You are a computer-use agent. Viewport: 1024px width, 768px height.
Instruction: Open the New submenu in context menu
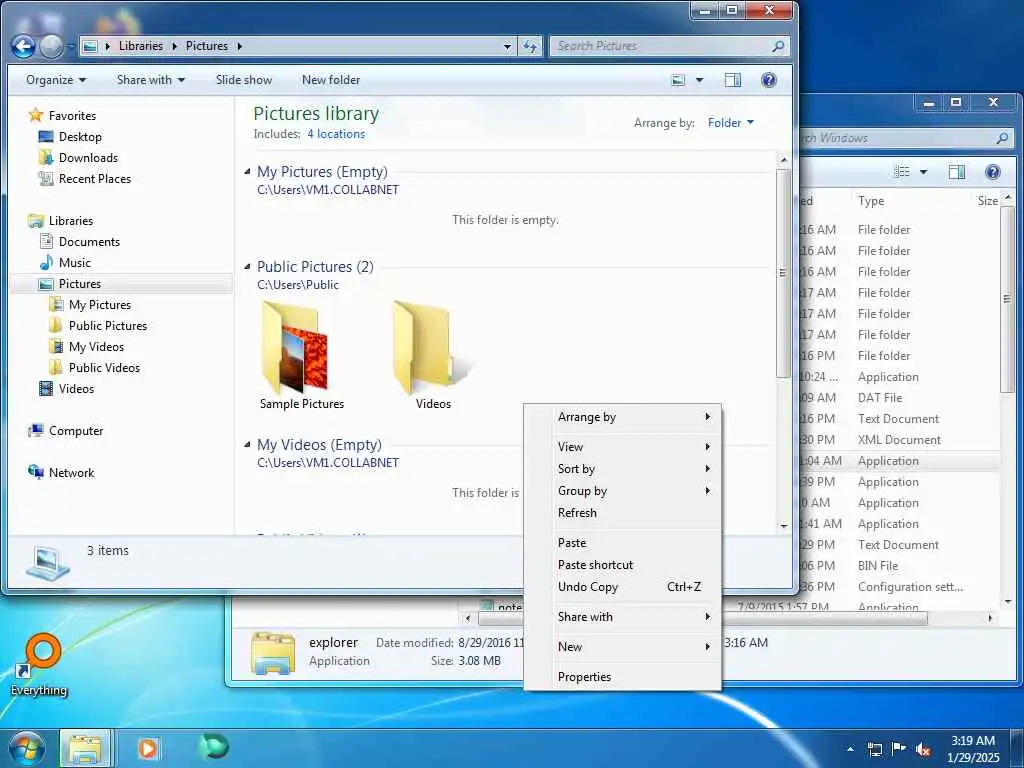[x=622, y=647]
